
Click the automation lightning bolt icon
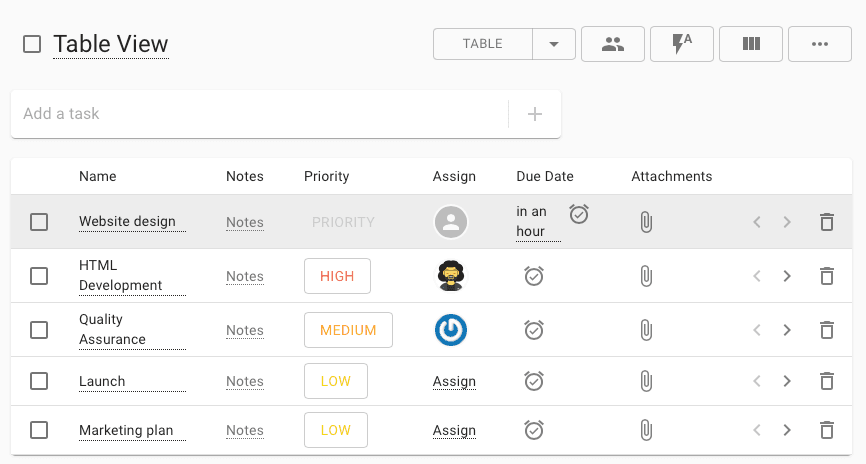pos(682,44)
